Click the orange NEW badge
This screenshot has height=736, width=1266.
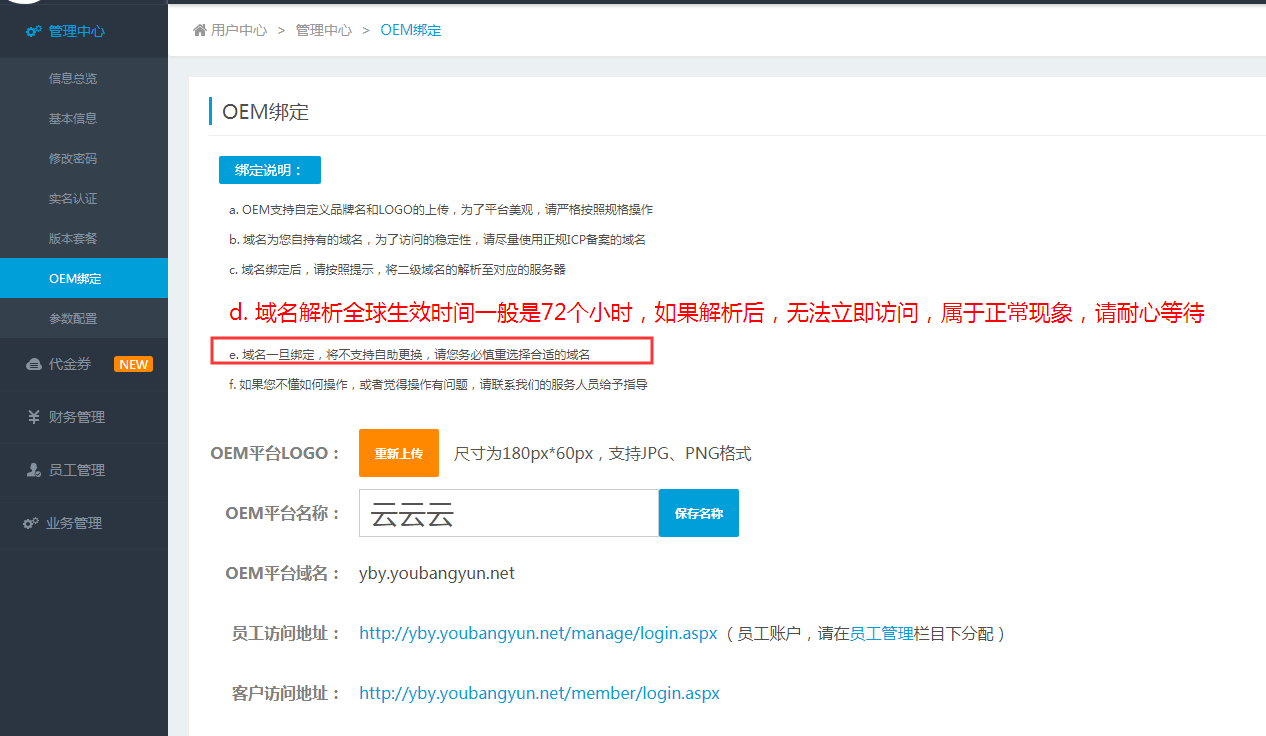pyautogui.click(x=134, y=365)
